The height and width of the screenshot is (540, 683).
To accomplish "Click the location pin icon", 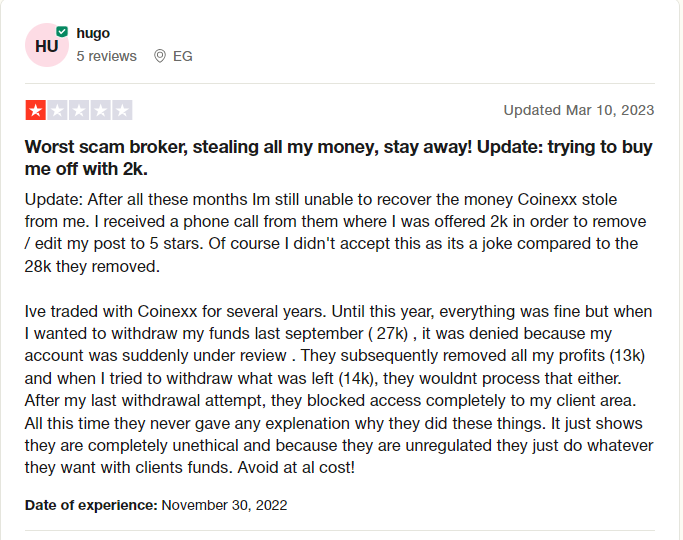I will click(x=160, y=56).
